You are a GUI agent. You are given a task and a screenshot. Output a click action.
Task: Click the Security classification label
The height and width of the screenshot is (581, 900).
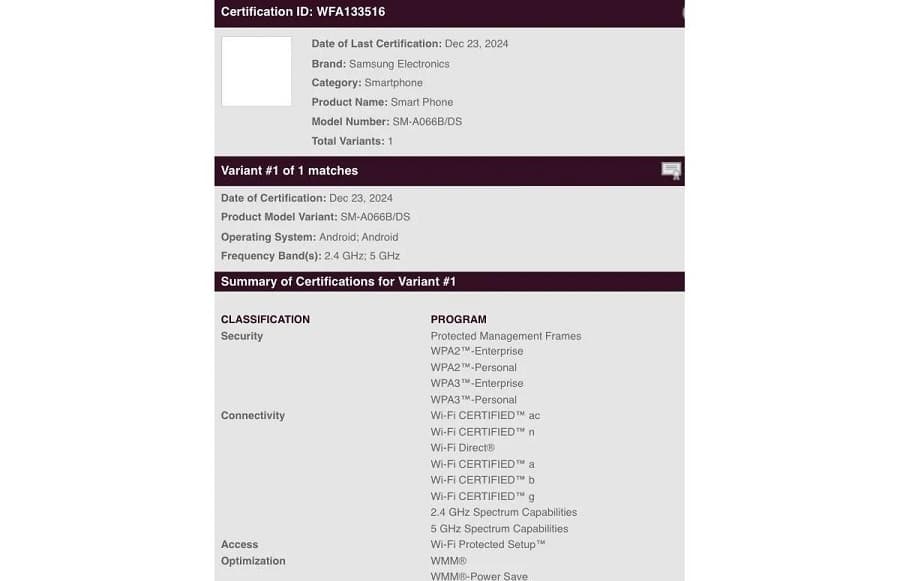[x=242, y=336]
